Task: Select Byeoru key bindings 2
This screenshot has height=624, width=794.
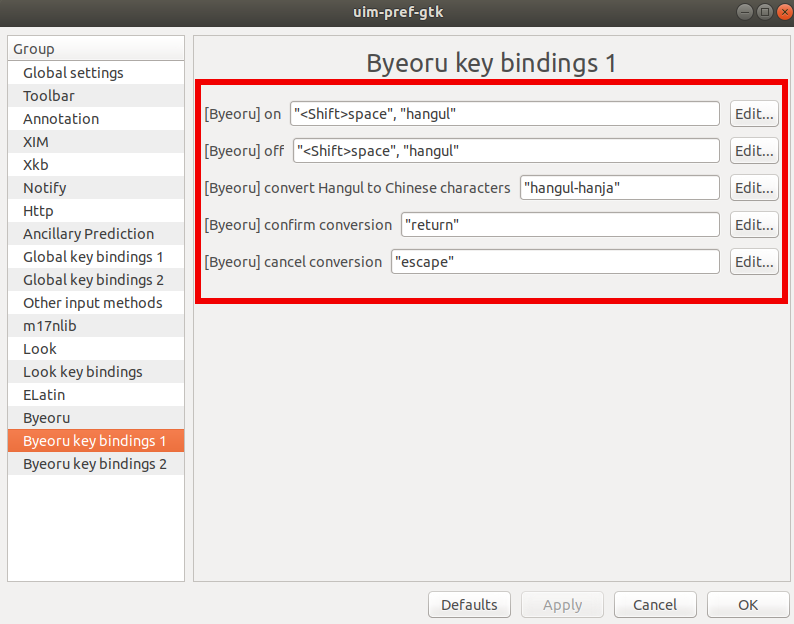Action: click(x=96, y=464)
